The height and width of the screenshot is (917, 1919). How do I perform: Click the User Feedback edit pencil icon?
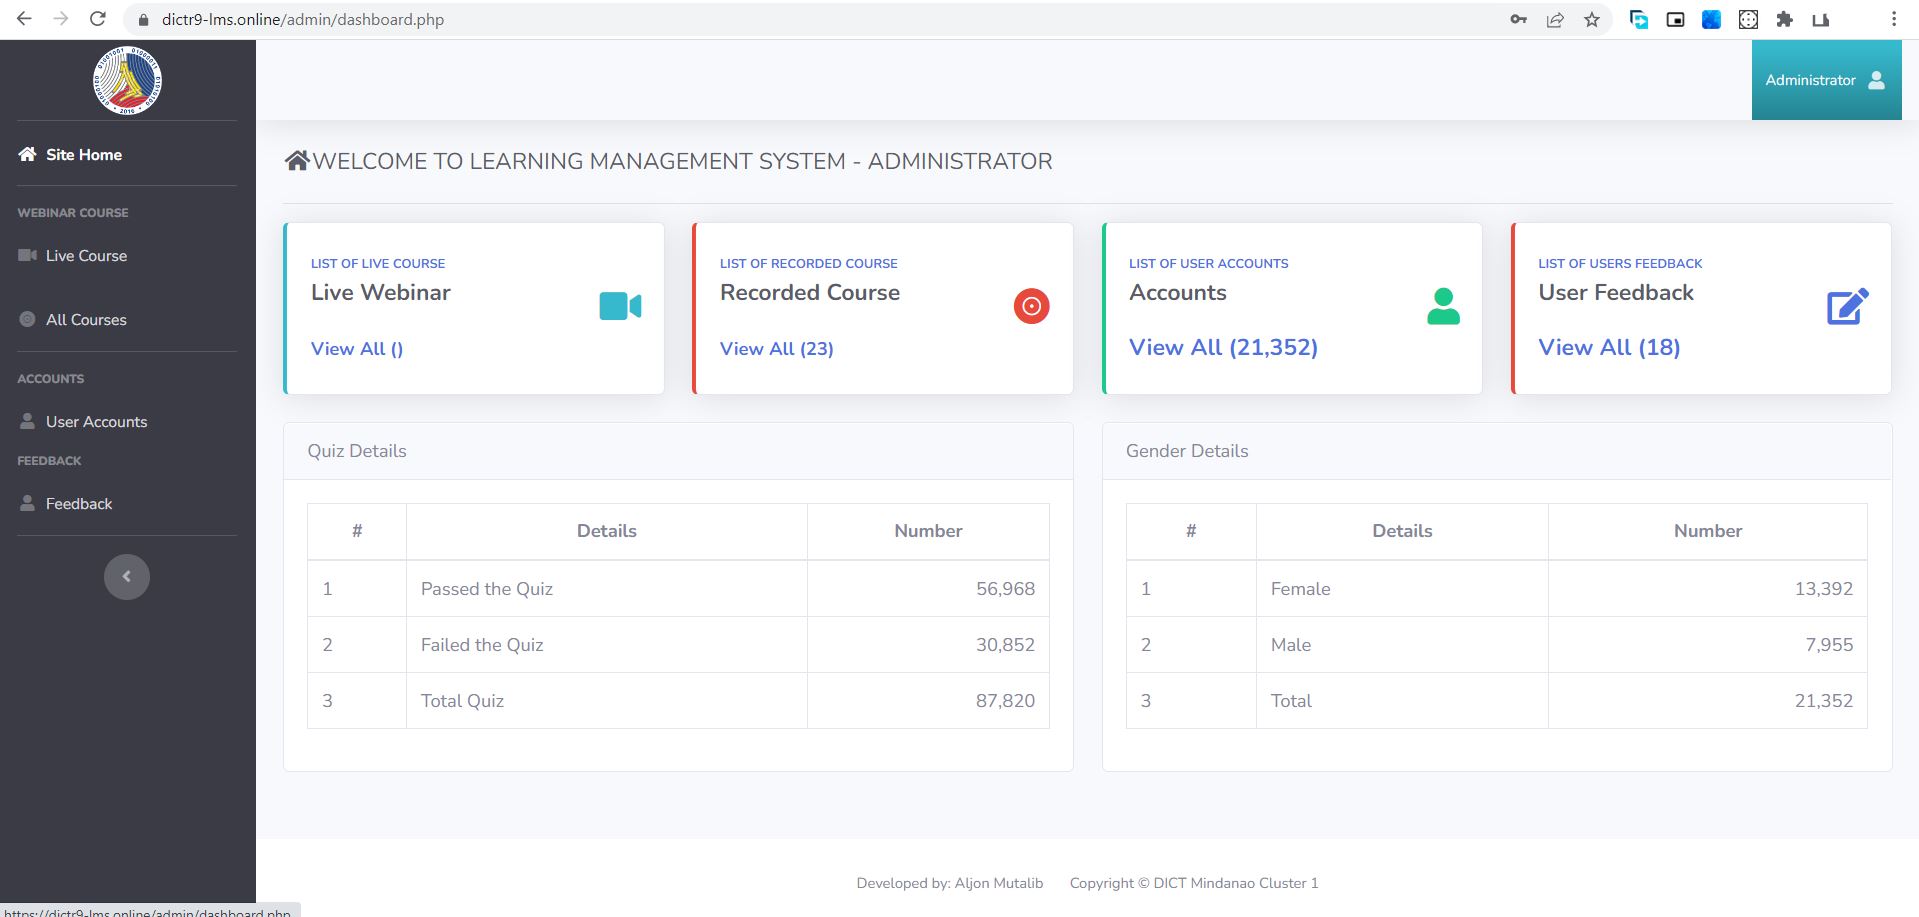1847,307
